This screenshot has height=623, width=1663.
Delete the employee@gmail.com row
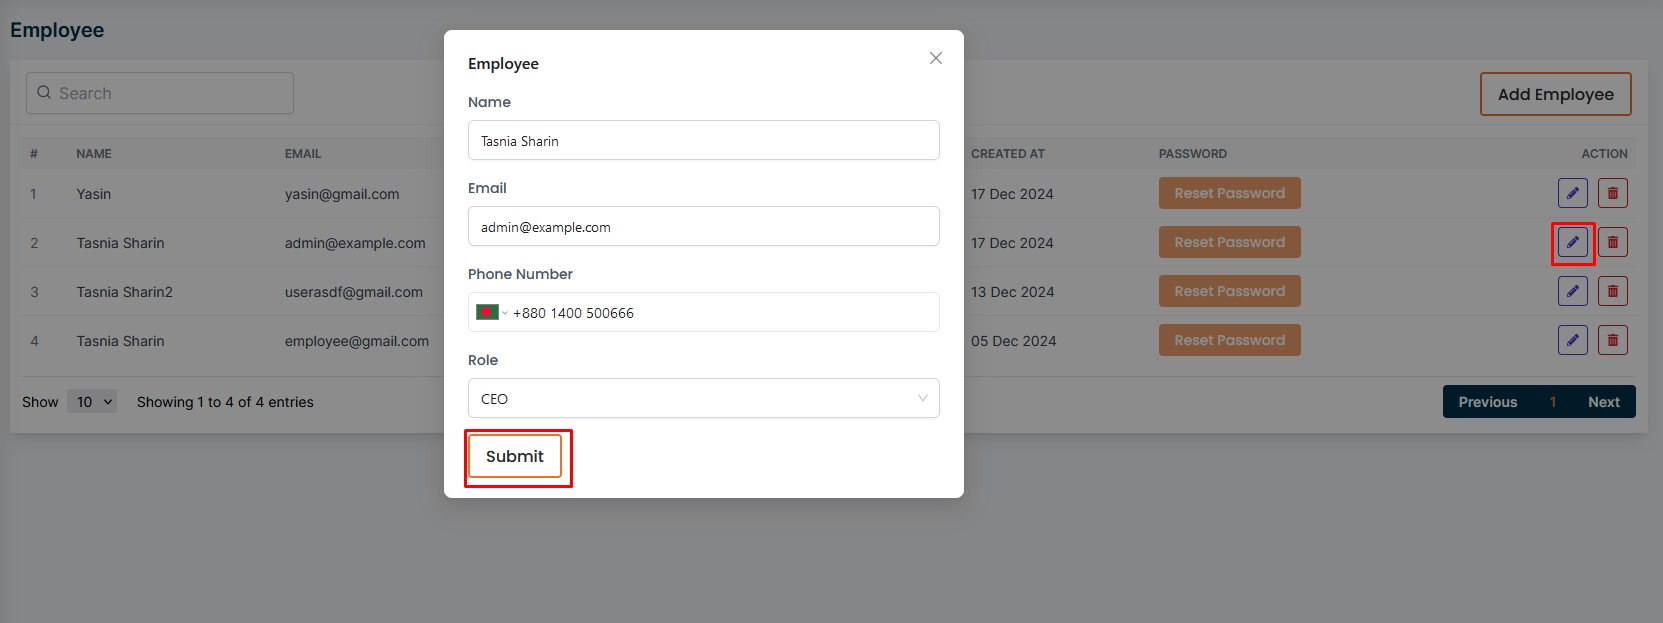click(1612, 340)
